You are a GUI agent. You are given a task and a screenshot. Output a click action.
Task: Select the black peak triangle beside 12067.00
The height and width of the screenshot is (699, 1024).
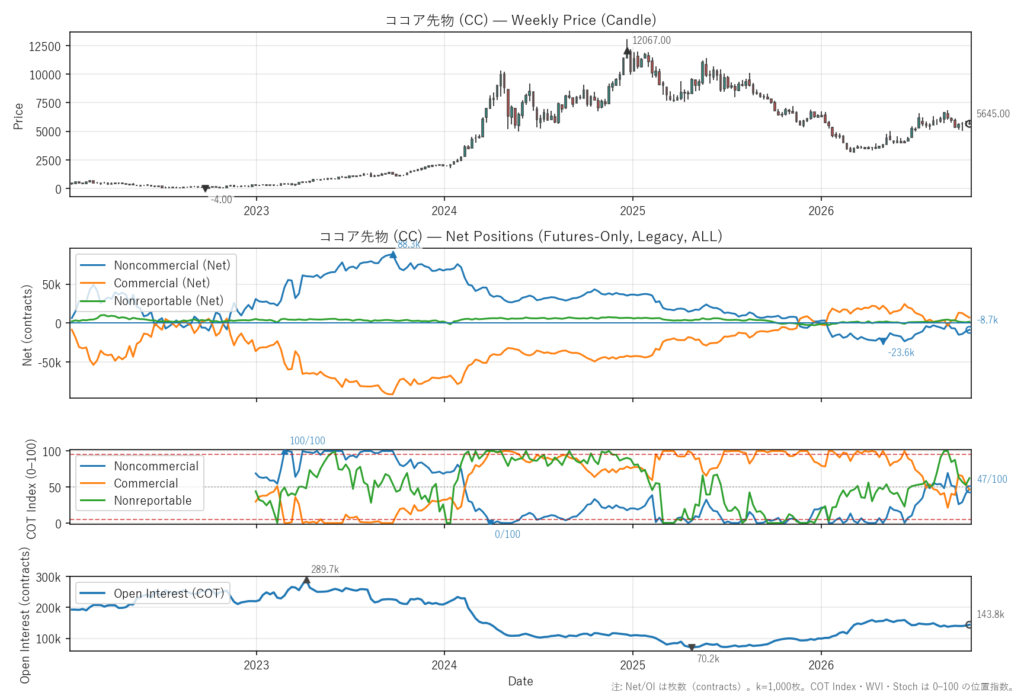pos(628,50)
